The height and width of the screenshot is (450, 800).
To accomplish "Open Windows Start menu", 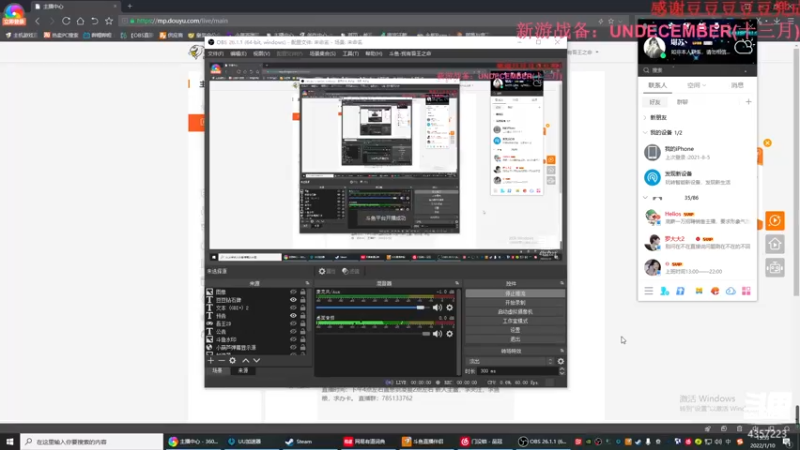I will (10, 441).
